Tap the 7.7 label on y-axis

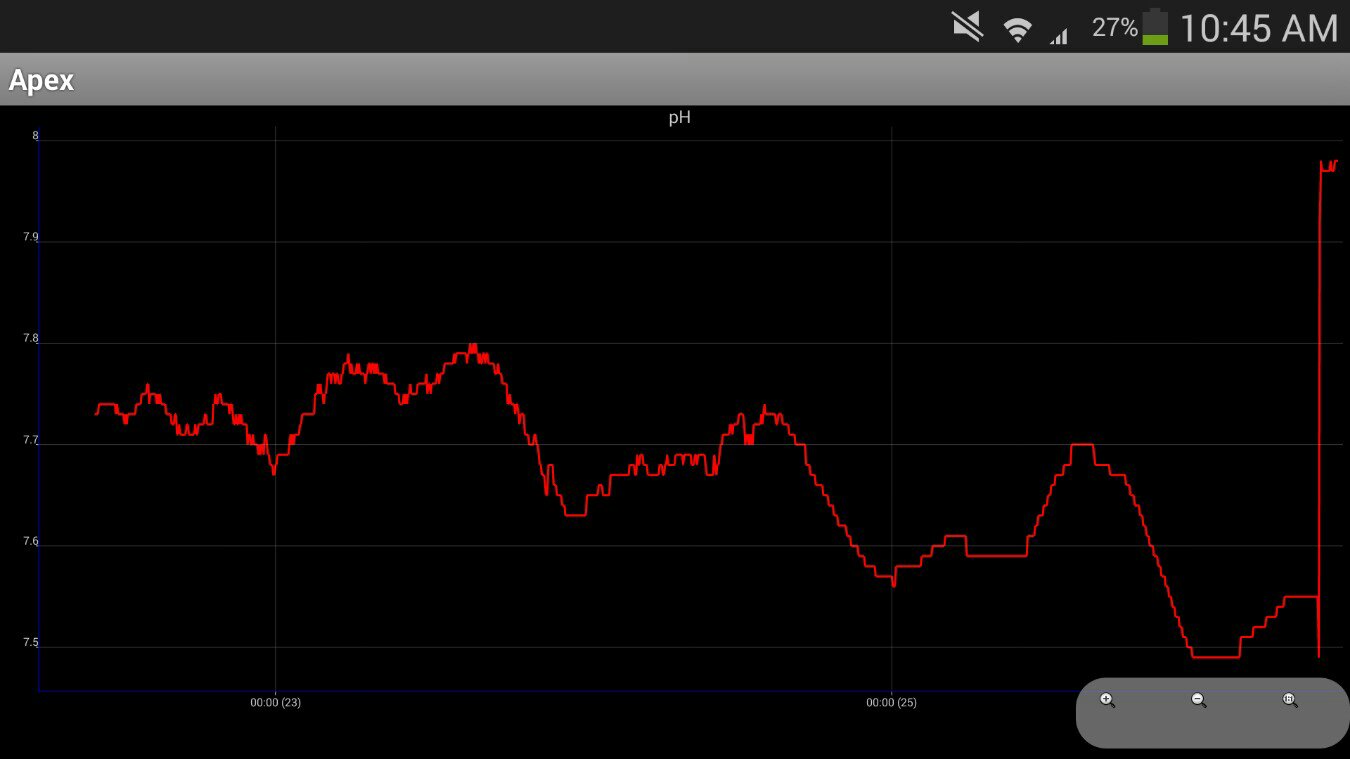tap(30, 440)
